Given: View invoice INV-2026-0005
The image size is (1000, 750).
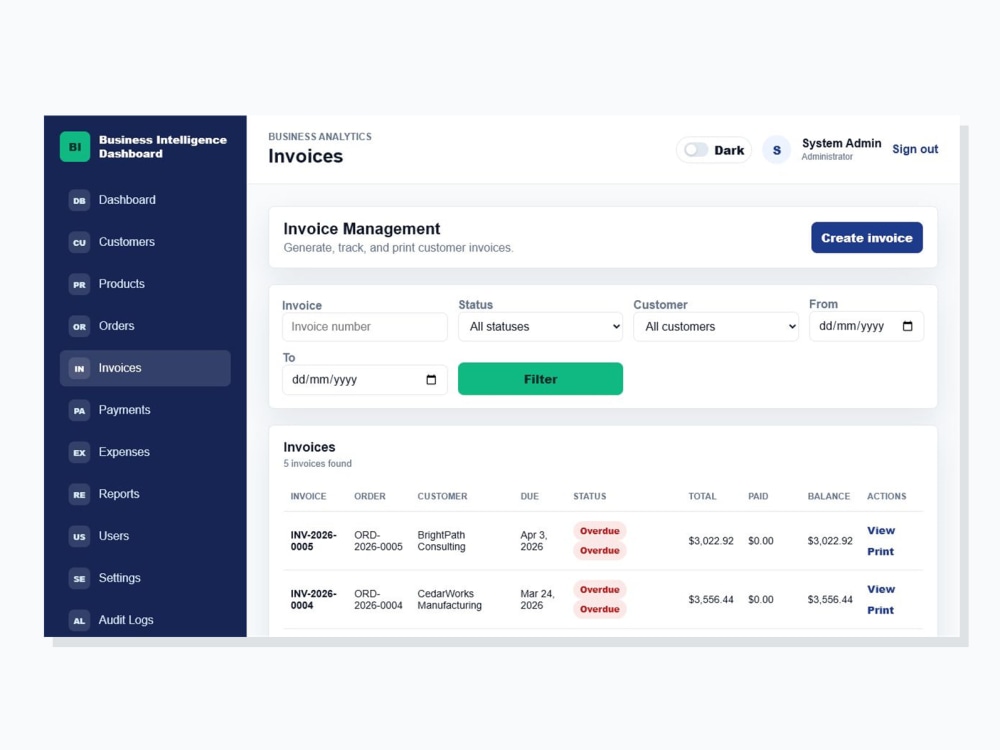Looking at the screenshot, I should (881, 531).
